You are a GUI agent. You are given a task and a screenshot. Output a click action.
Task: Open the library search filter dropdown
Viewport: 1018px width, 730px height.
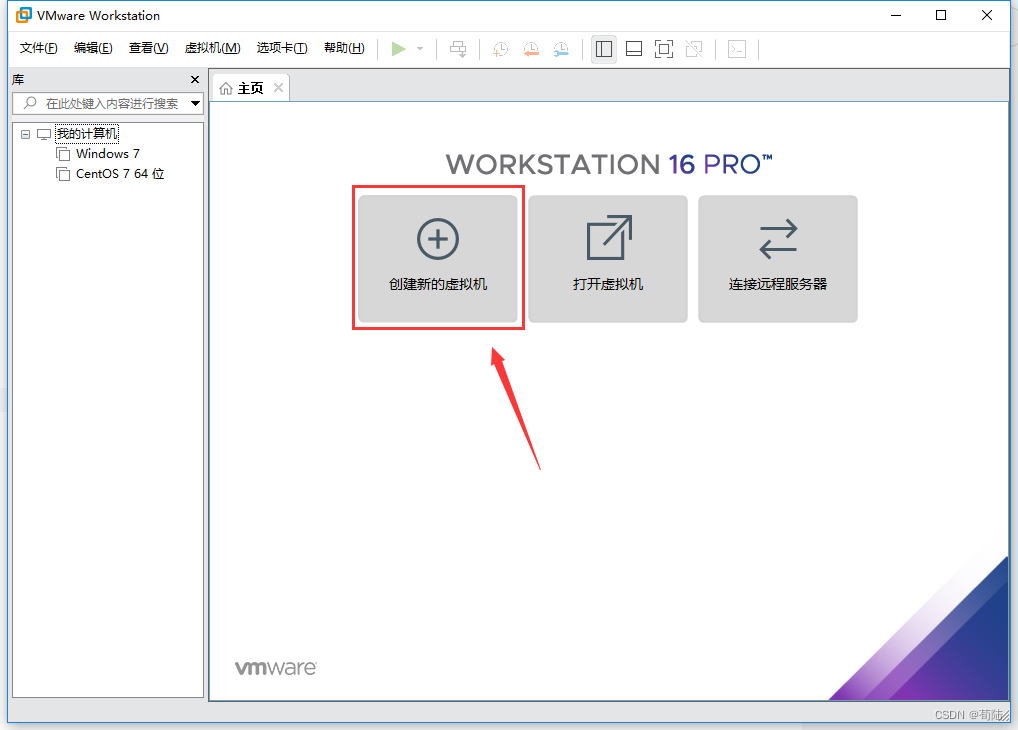[x=195, y=103]
